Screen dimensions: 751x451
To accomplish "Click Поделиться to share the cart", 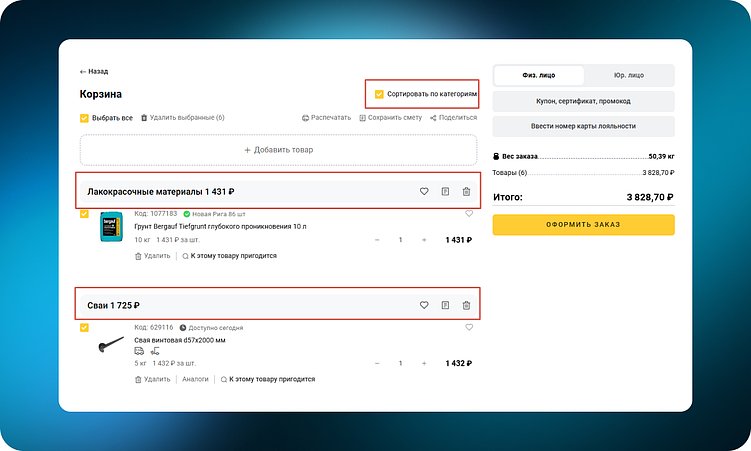I will point(453,118).
